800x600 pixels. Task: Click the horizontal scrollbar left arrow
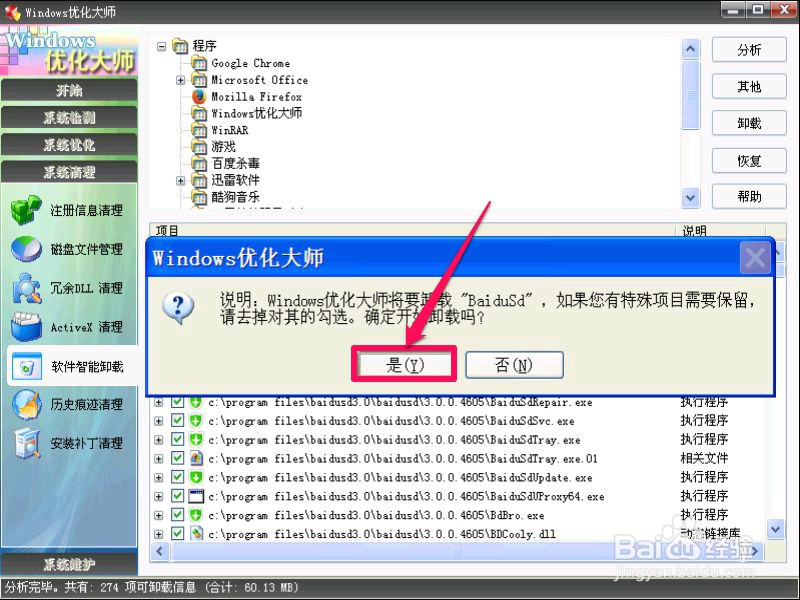[x=160, y=552]
